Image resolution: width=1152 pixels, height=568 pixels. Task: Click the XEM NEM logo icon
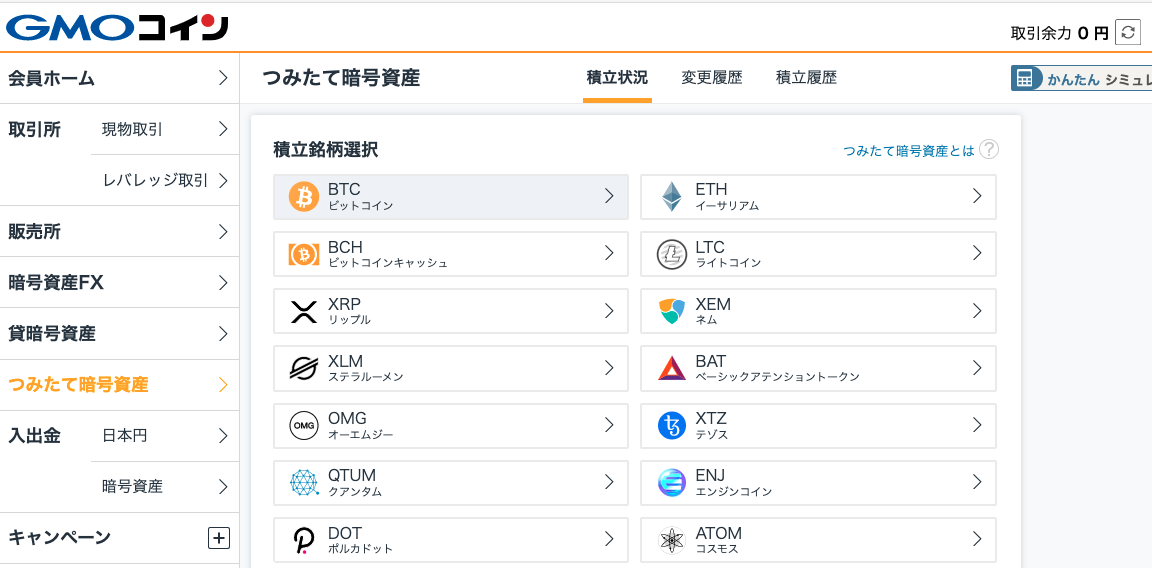pos(672,312)
